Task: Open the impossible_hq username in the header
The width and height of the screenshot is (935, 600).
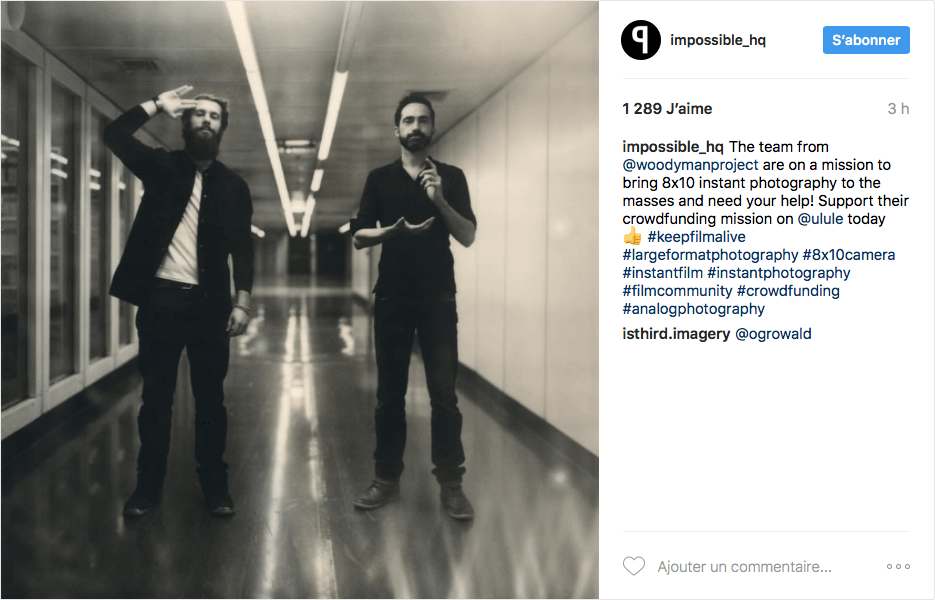Action: click(x=717, y=40)
